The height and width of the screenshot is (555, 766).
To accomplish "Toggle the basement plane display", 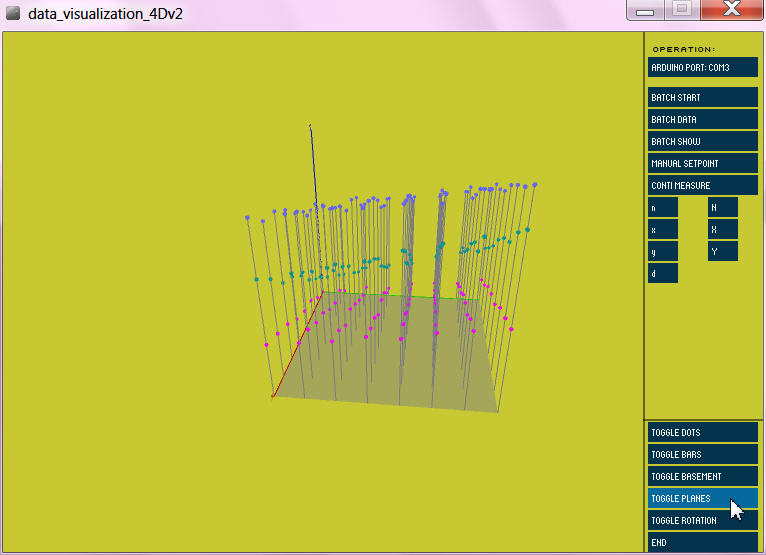I will (702, 476).
